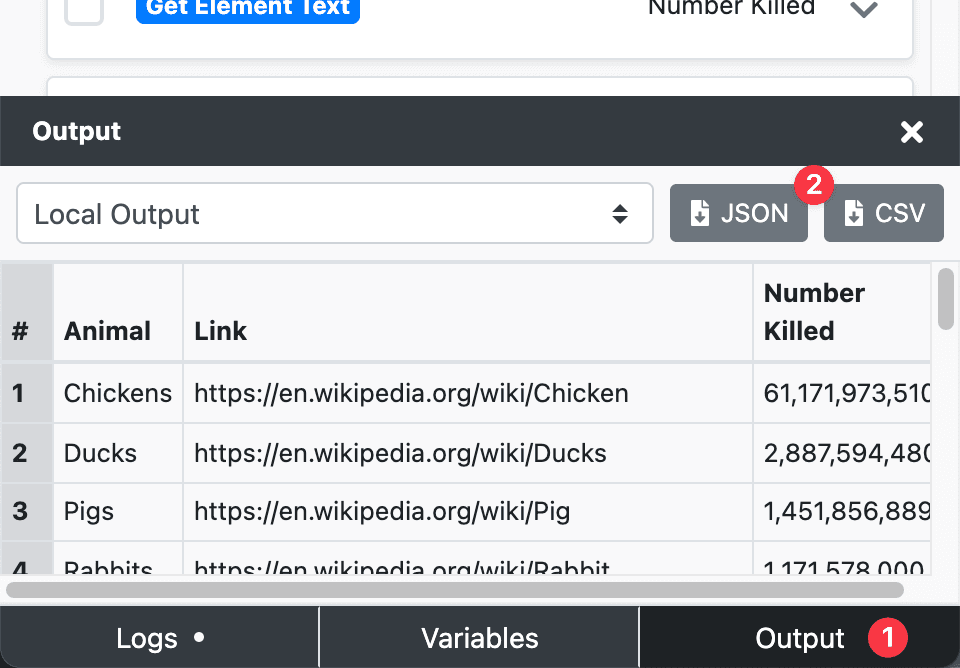
Task: Close the Output panel with X icon
Action: click(911, 132)
